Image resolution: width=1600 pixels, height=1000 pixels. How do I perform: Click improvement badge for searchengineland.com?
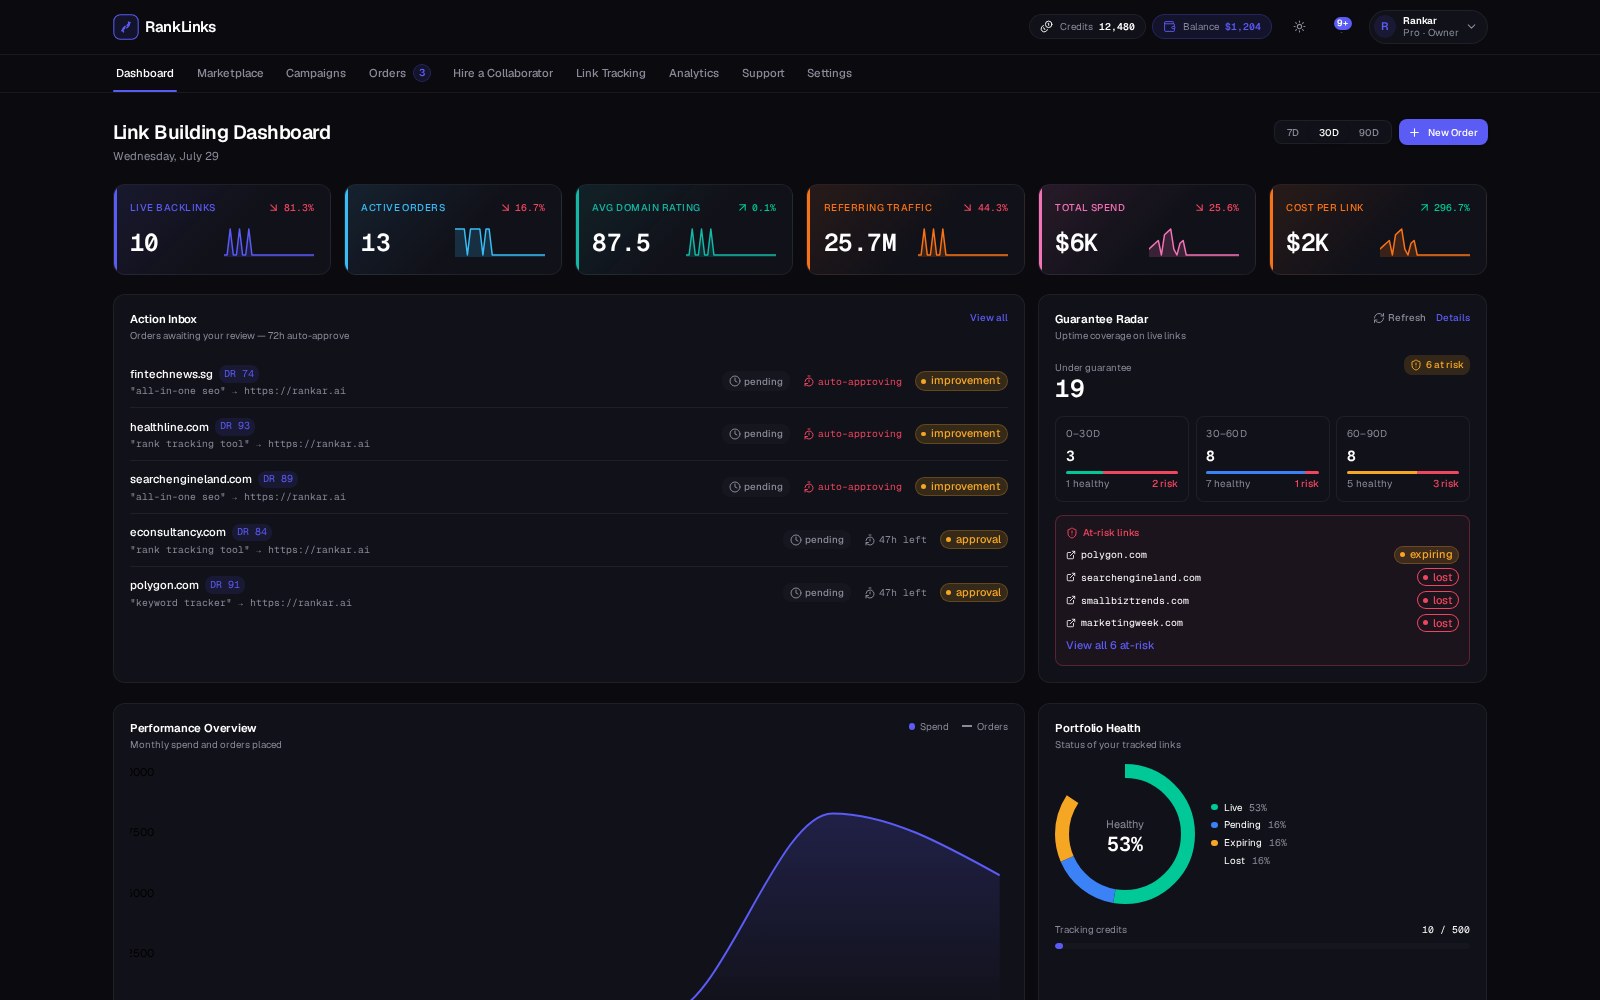pos(961,487)
